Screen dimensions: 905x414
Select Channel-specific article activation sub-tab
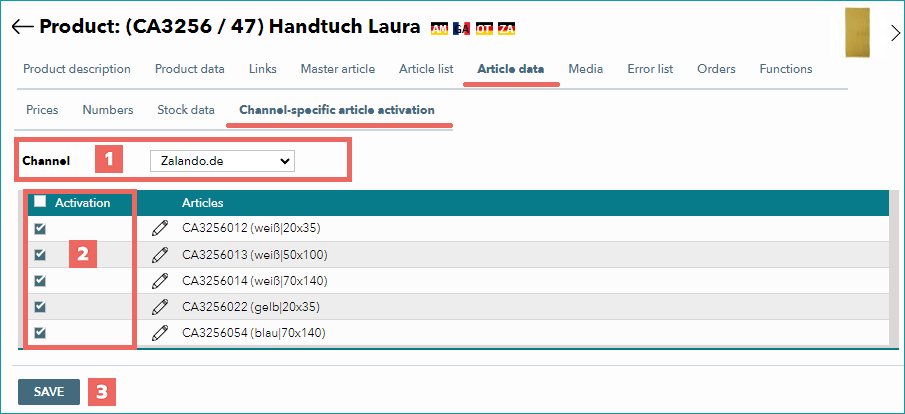pyautogui.click(x=337, y=110)
